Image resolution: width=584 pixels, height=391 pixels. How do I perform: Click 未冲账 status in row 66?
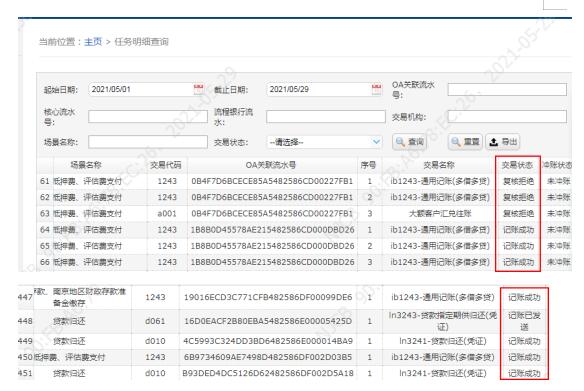559,262
